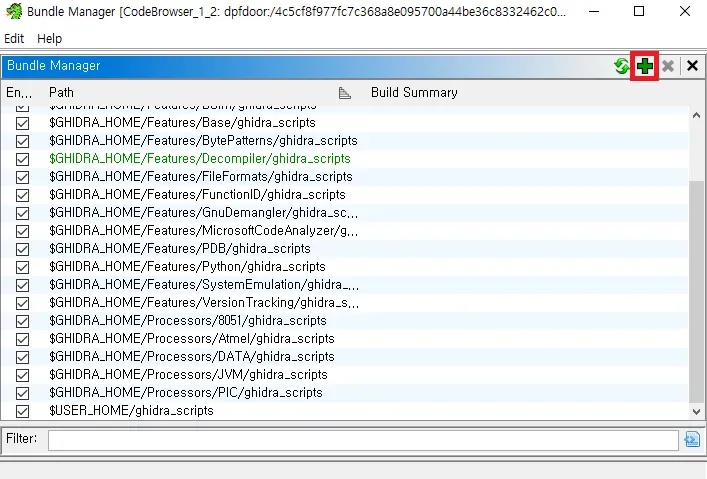Uncheck the GnuDemangler bundle row
Viewport: 707px width, 479px height.
tap(22, 213)
